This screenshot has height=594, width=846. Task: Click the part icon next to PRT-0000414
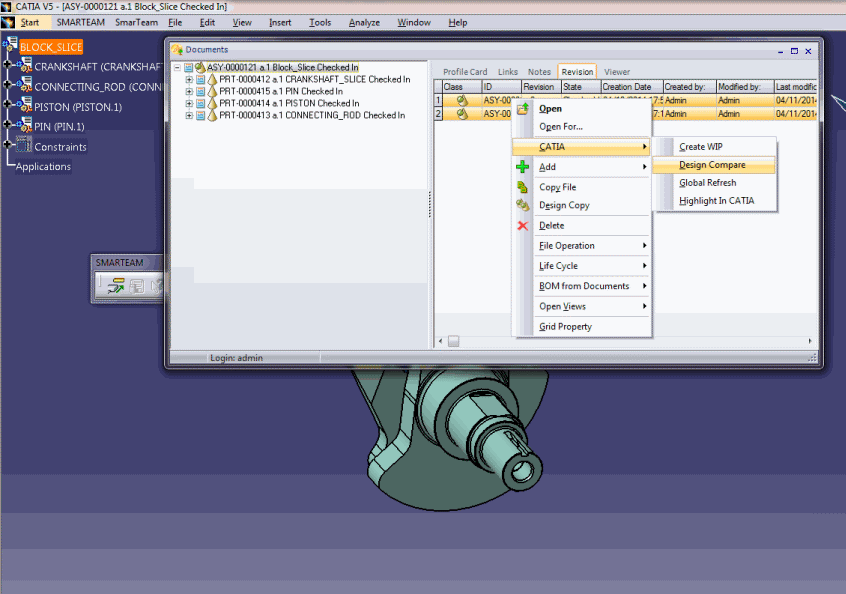pos(213,103)
